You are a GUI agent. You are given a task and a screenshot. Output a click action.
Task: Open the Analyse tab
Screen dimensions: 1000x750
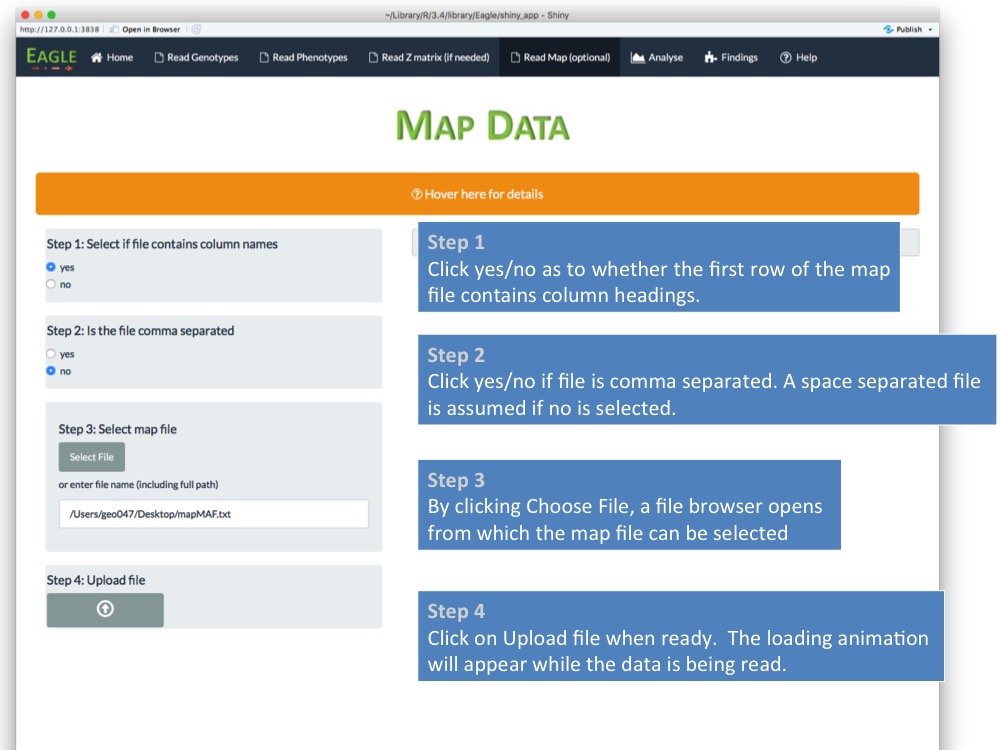coord(657,57)
